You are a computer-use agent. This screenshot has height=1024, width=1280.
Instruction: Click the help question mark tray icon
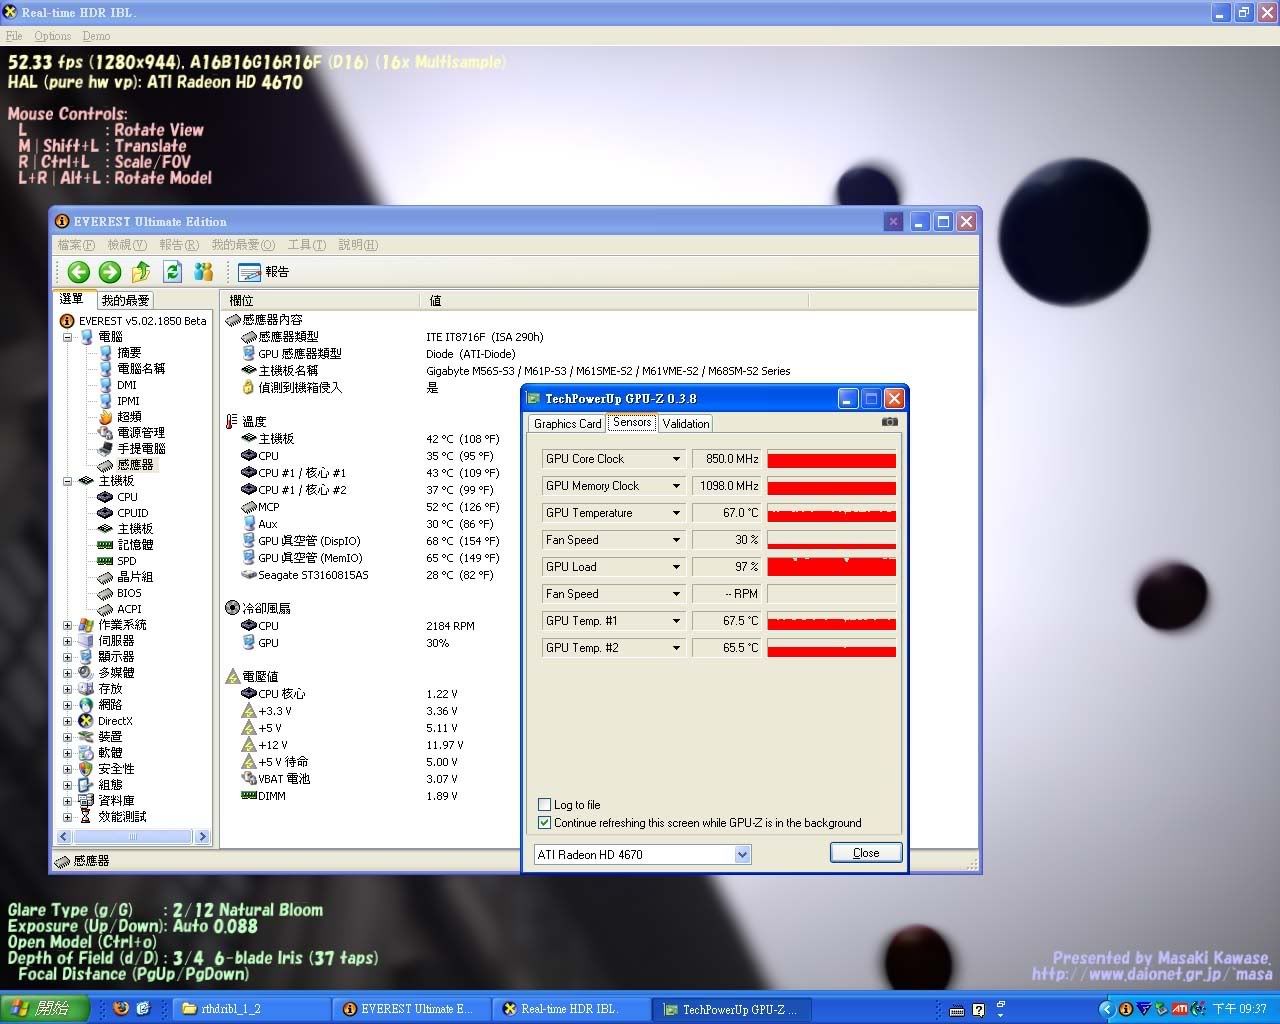[978, 1010]
